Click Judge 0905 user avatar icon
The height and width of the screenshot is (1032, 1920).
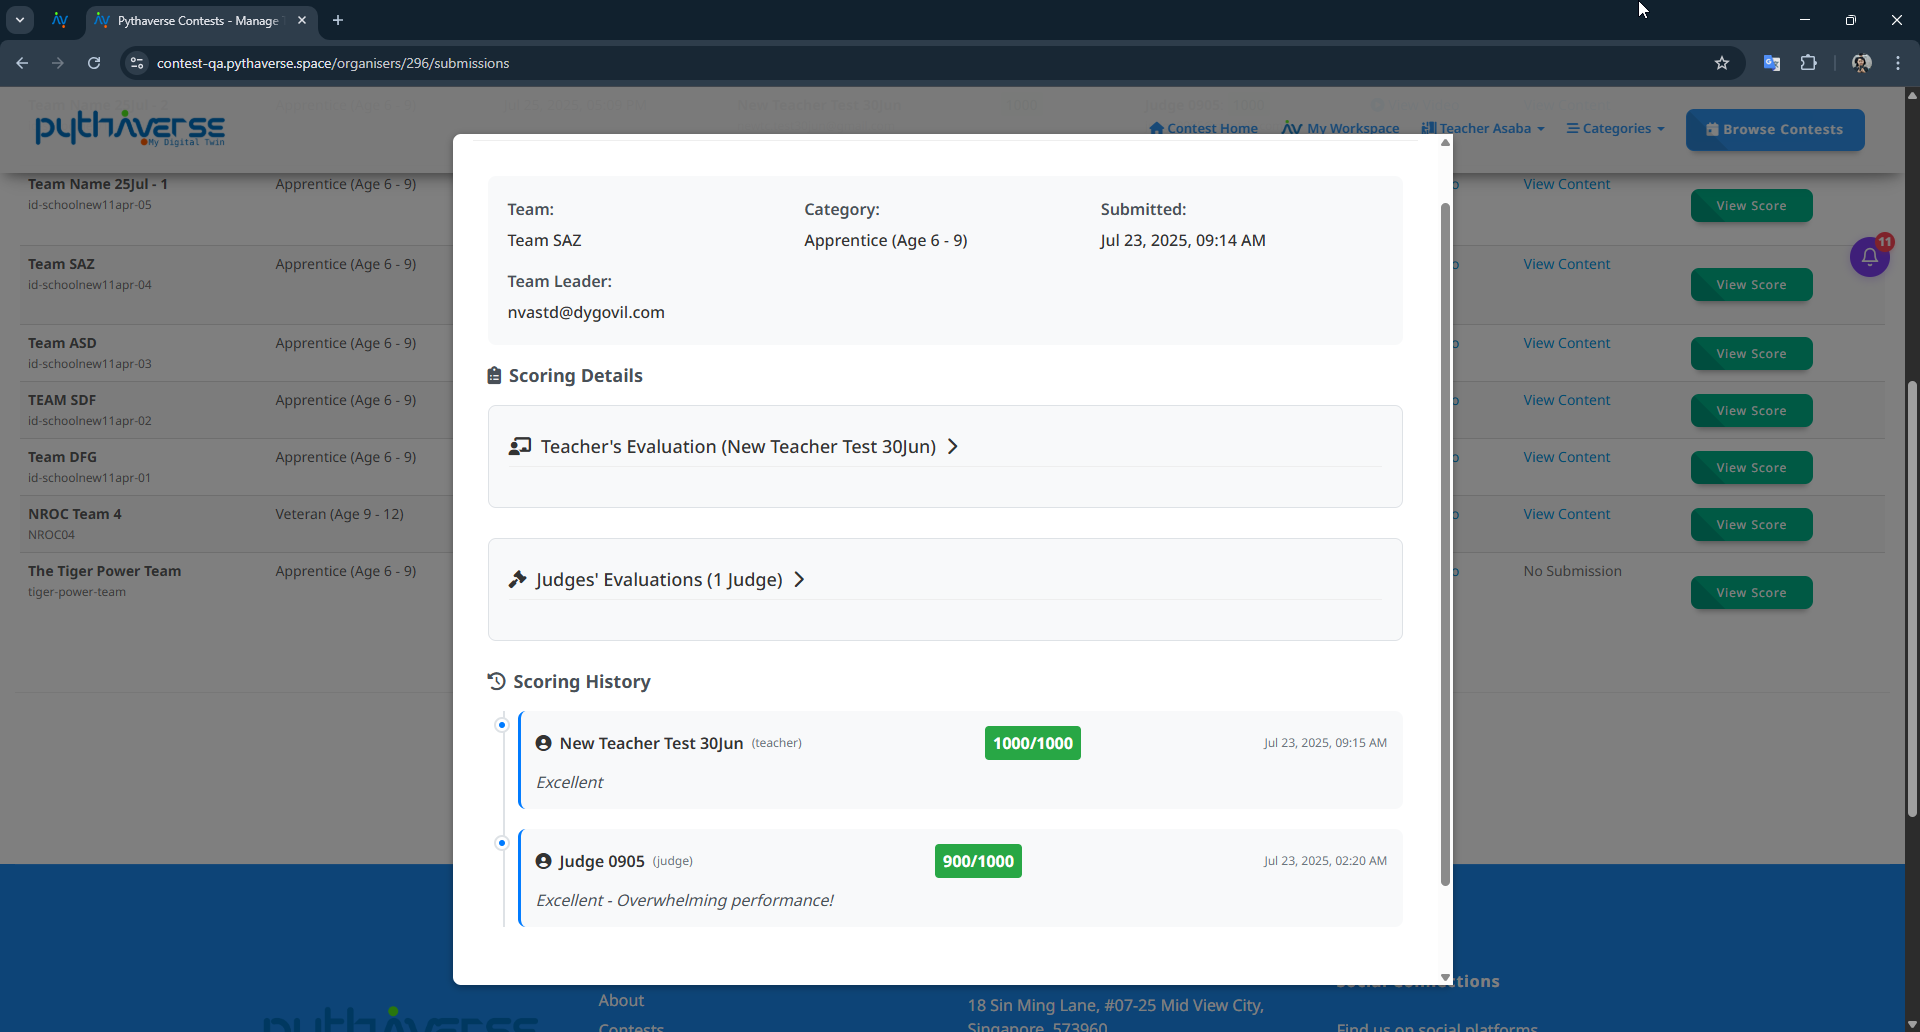tap(544, 861)
